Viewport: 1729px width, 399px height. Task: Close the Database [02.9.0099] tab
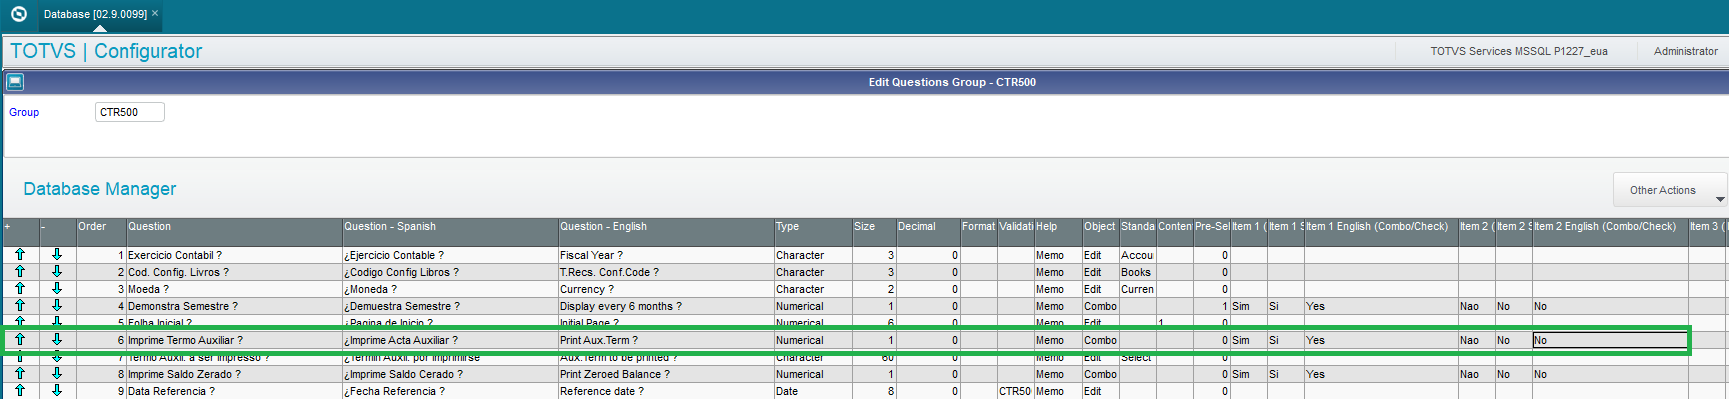(x=155, y=13)
